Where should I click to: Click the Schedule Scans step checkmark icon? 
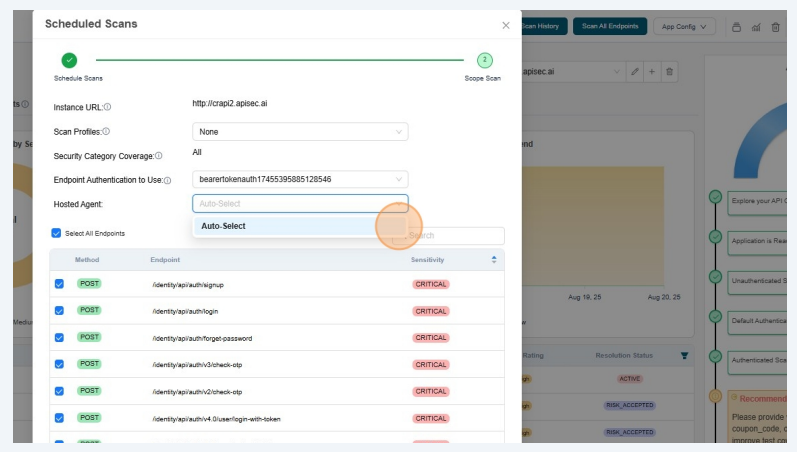coord(69,60)
